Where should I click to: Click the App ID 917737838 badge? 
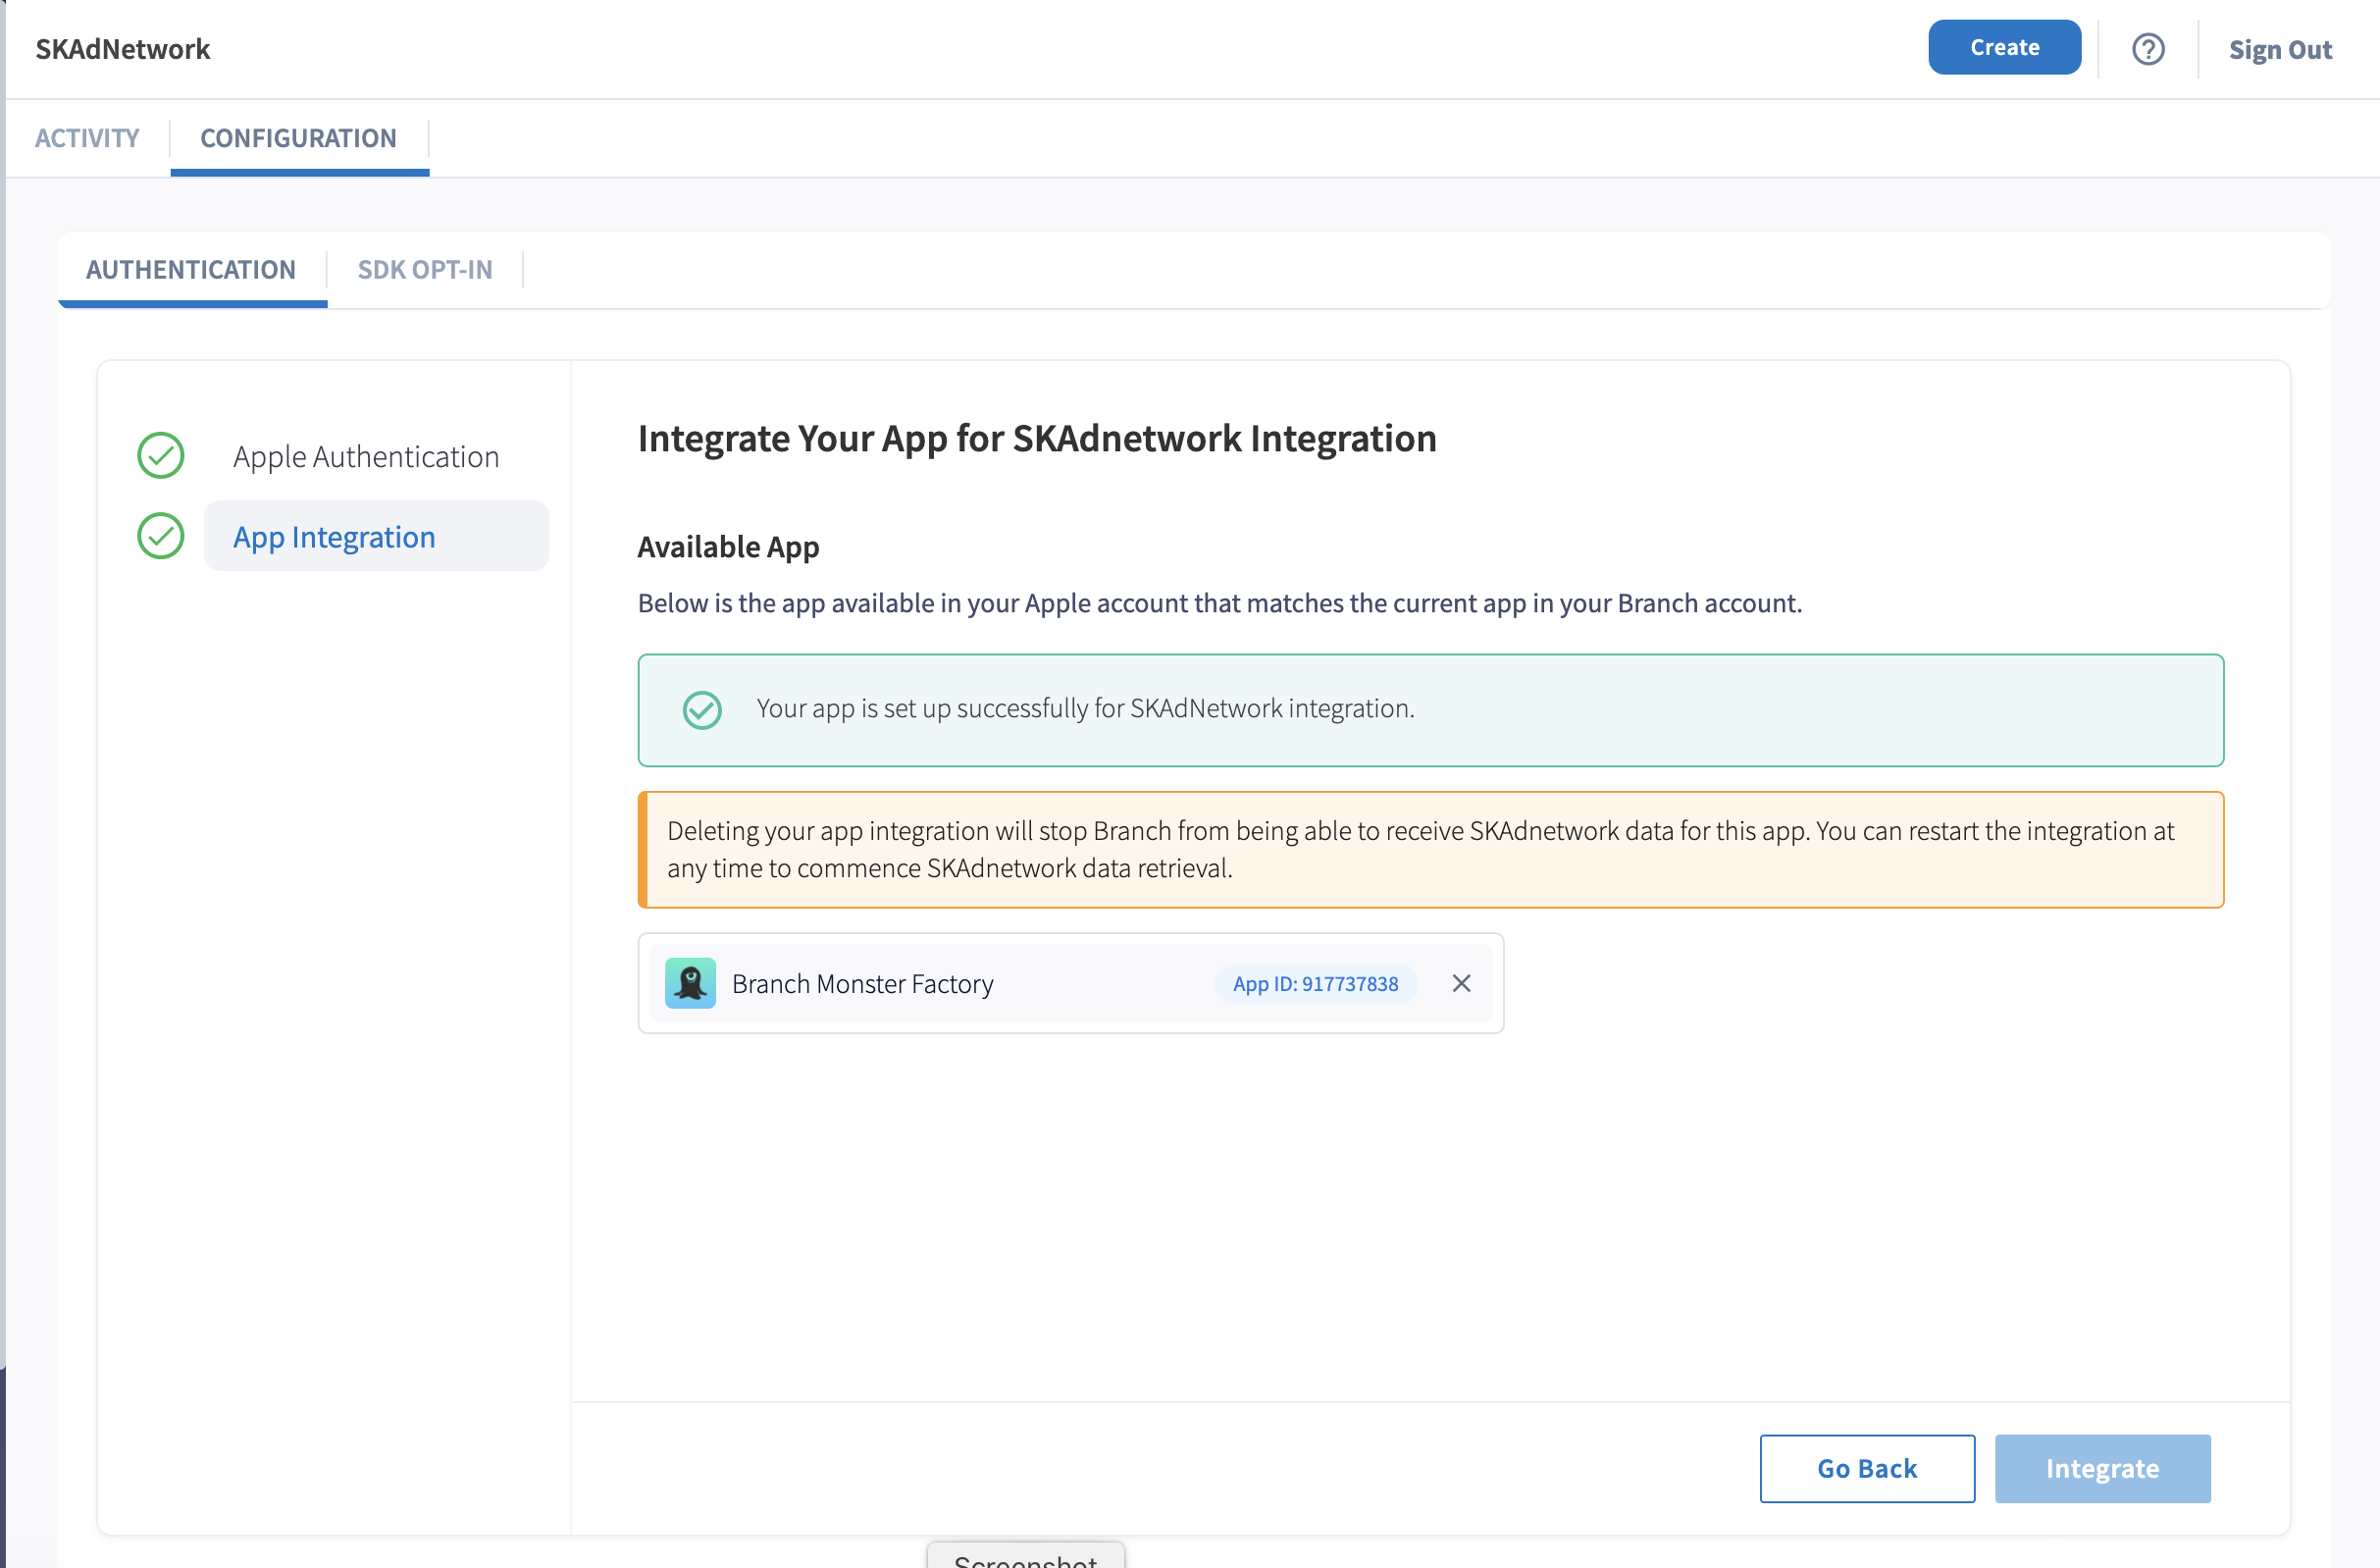point(1315,983)
